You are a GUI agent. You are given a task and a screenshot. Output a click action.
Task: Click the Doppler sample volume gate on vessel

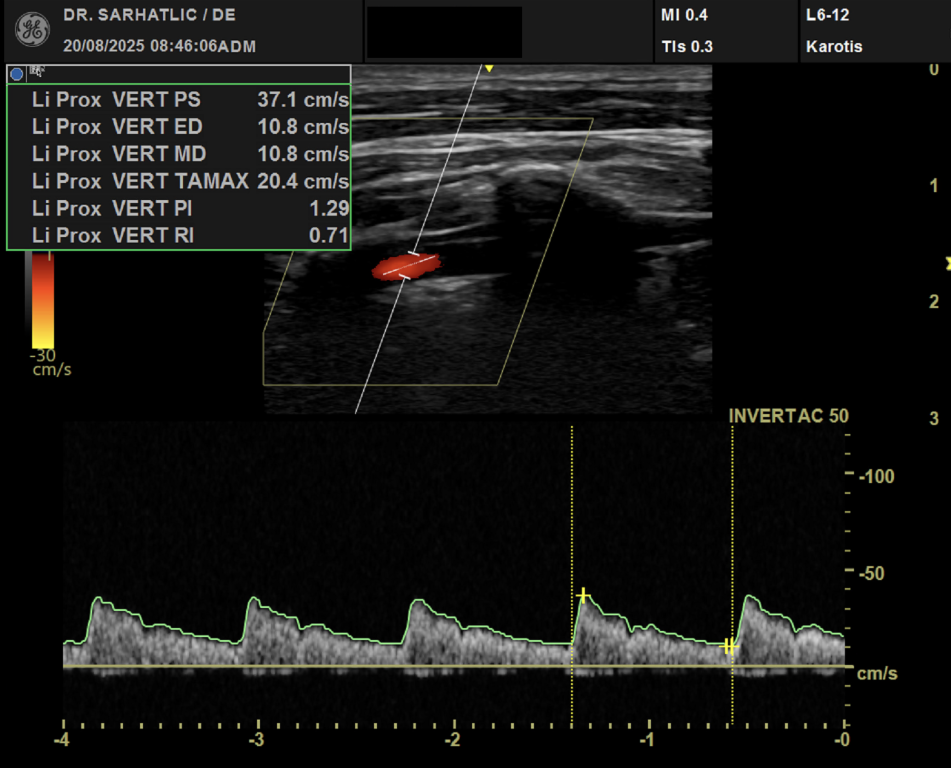(x=410, y=267)
